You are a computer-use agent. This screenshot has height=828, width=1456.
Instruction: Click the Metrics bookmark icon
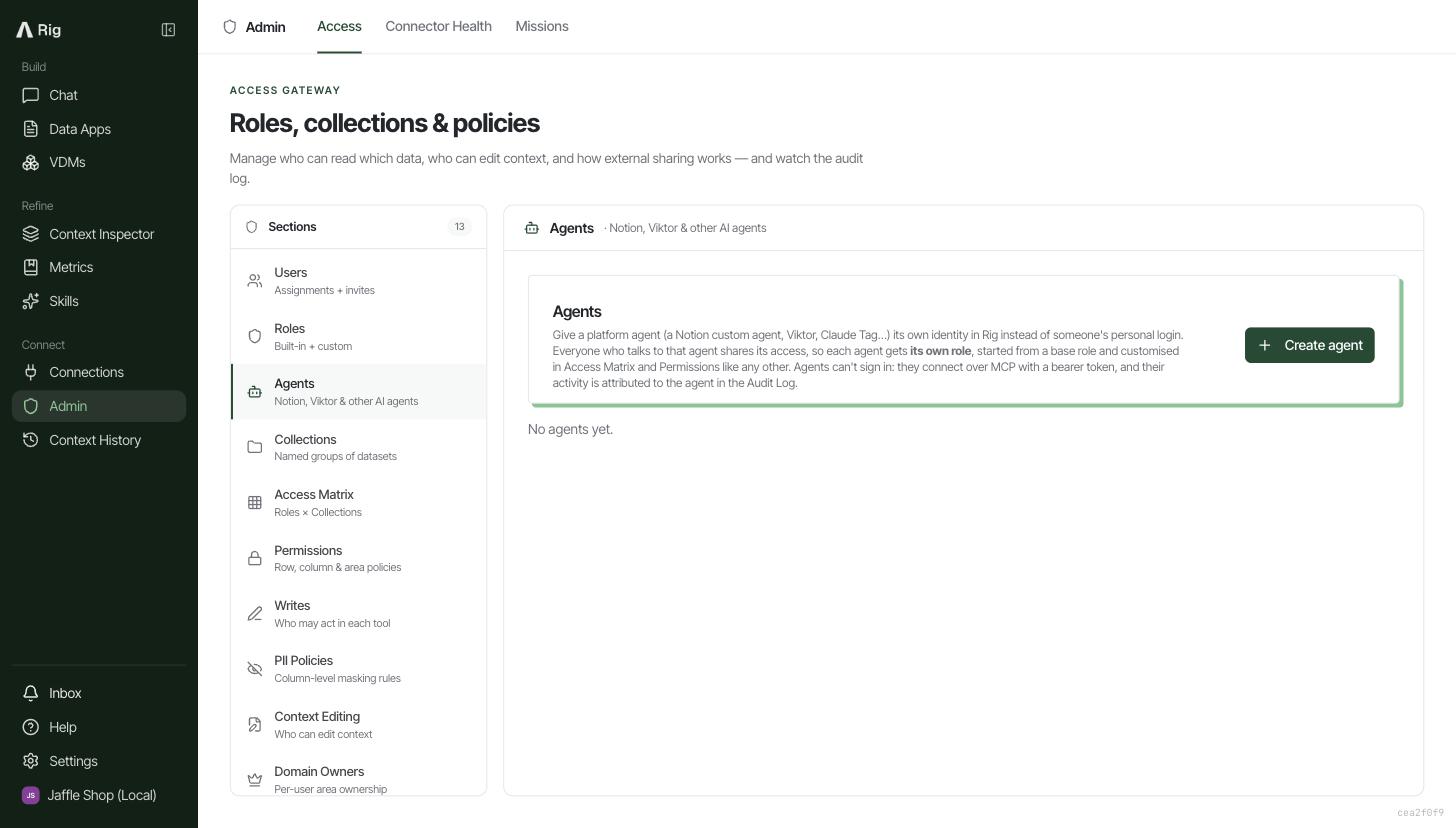(31, 267)
